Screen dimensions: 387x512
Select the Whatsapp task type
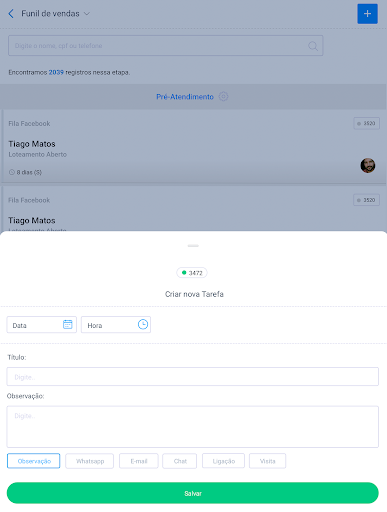[x=90, y=461]
